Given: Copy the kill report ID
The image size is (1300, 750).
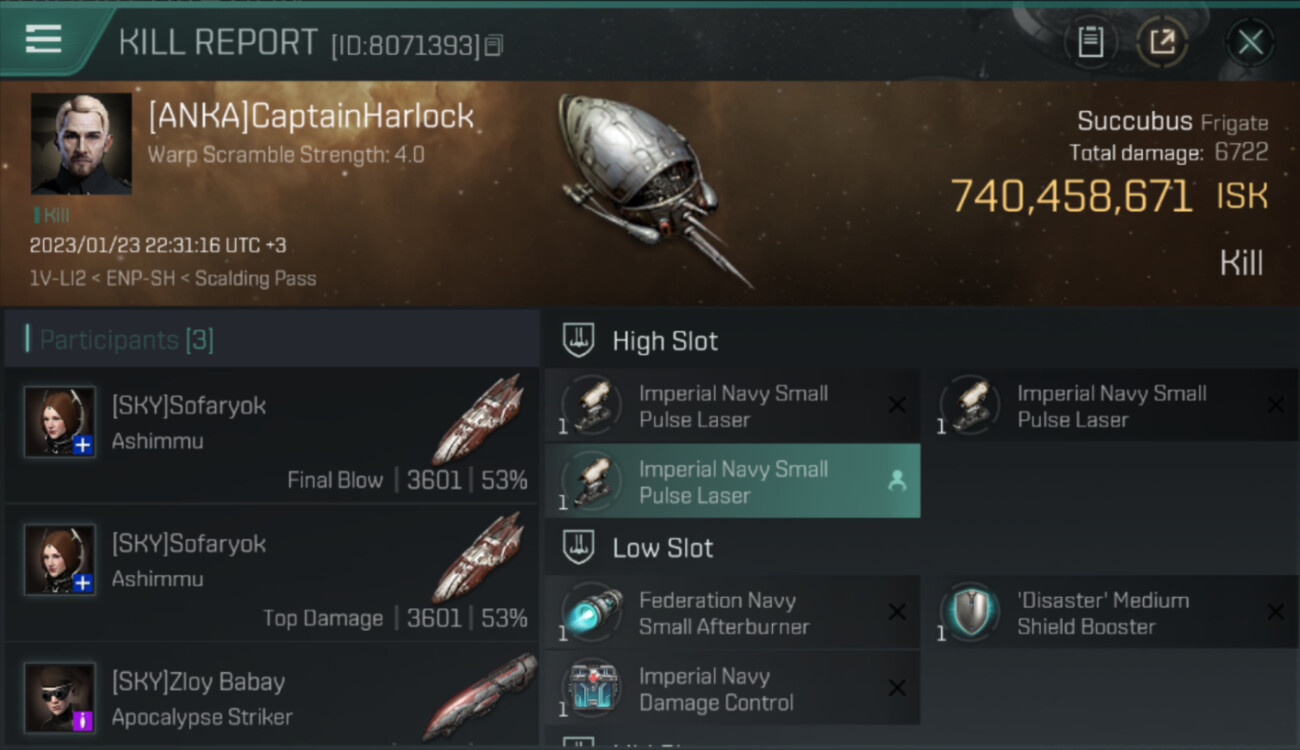Looking at the screenshot, I should [x=494, y=45].
